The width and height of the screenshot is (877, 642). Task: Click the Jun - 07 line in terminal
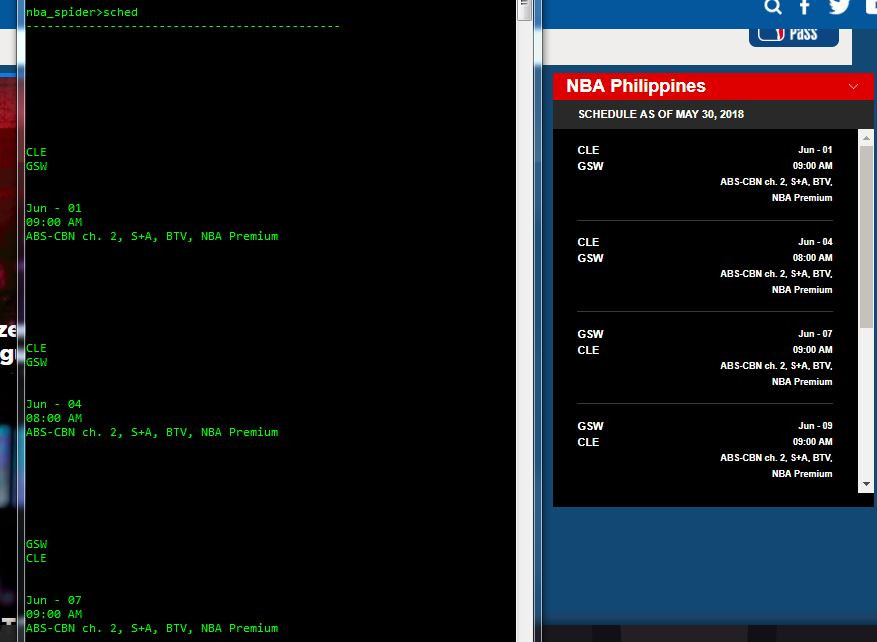(54, 600)
